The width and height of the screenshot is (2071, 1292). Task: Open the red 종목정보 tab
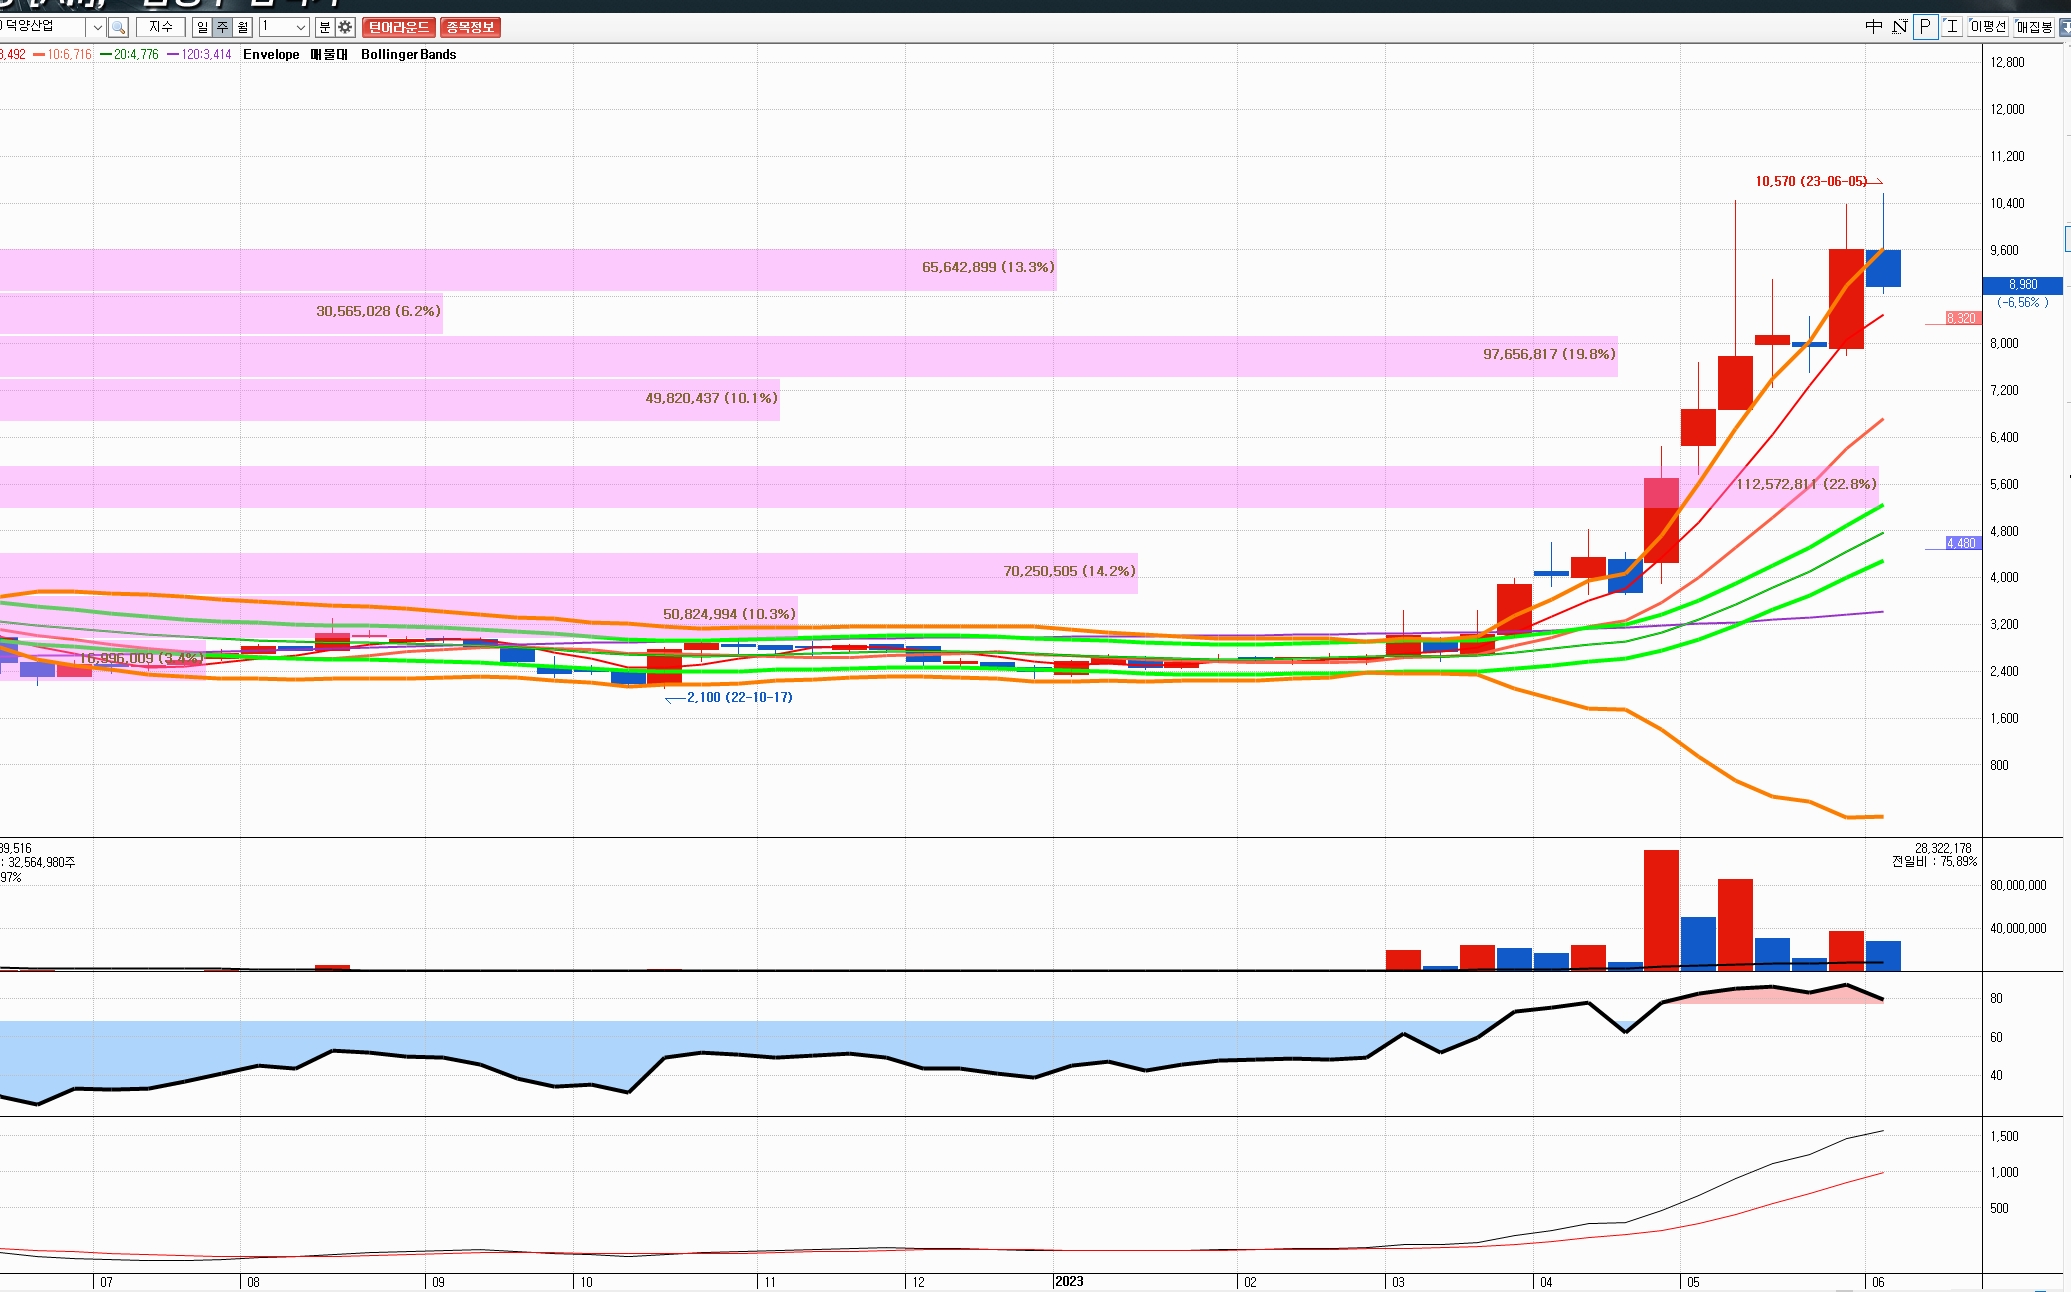[470, 27]
